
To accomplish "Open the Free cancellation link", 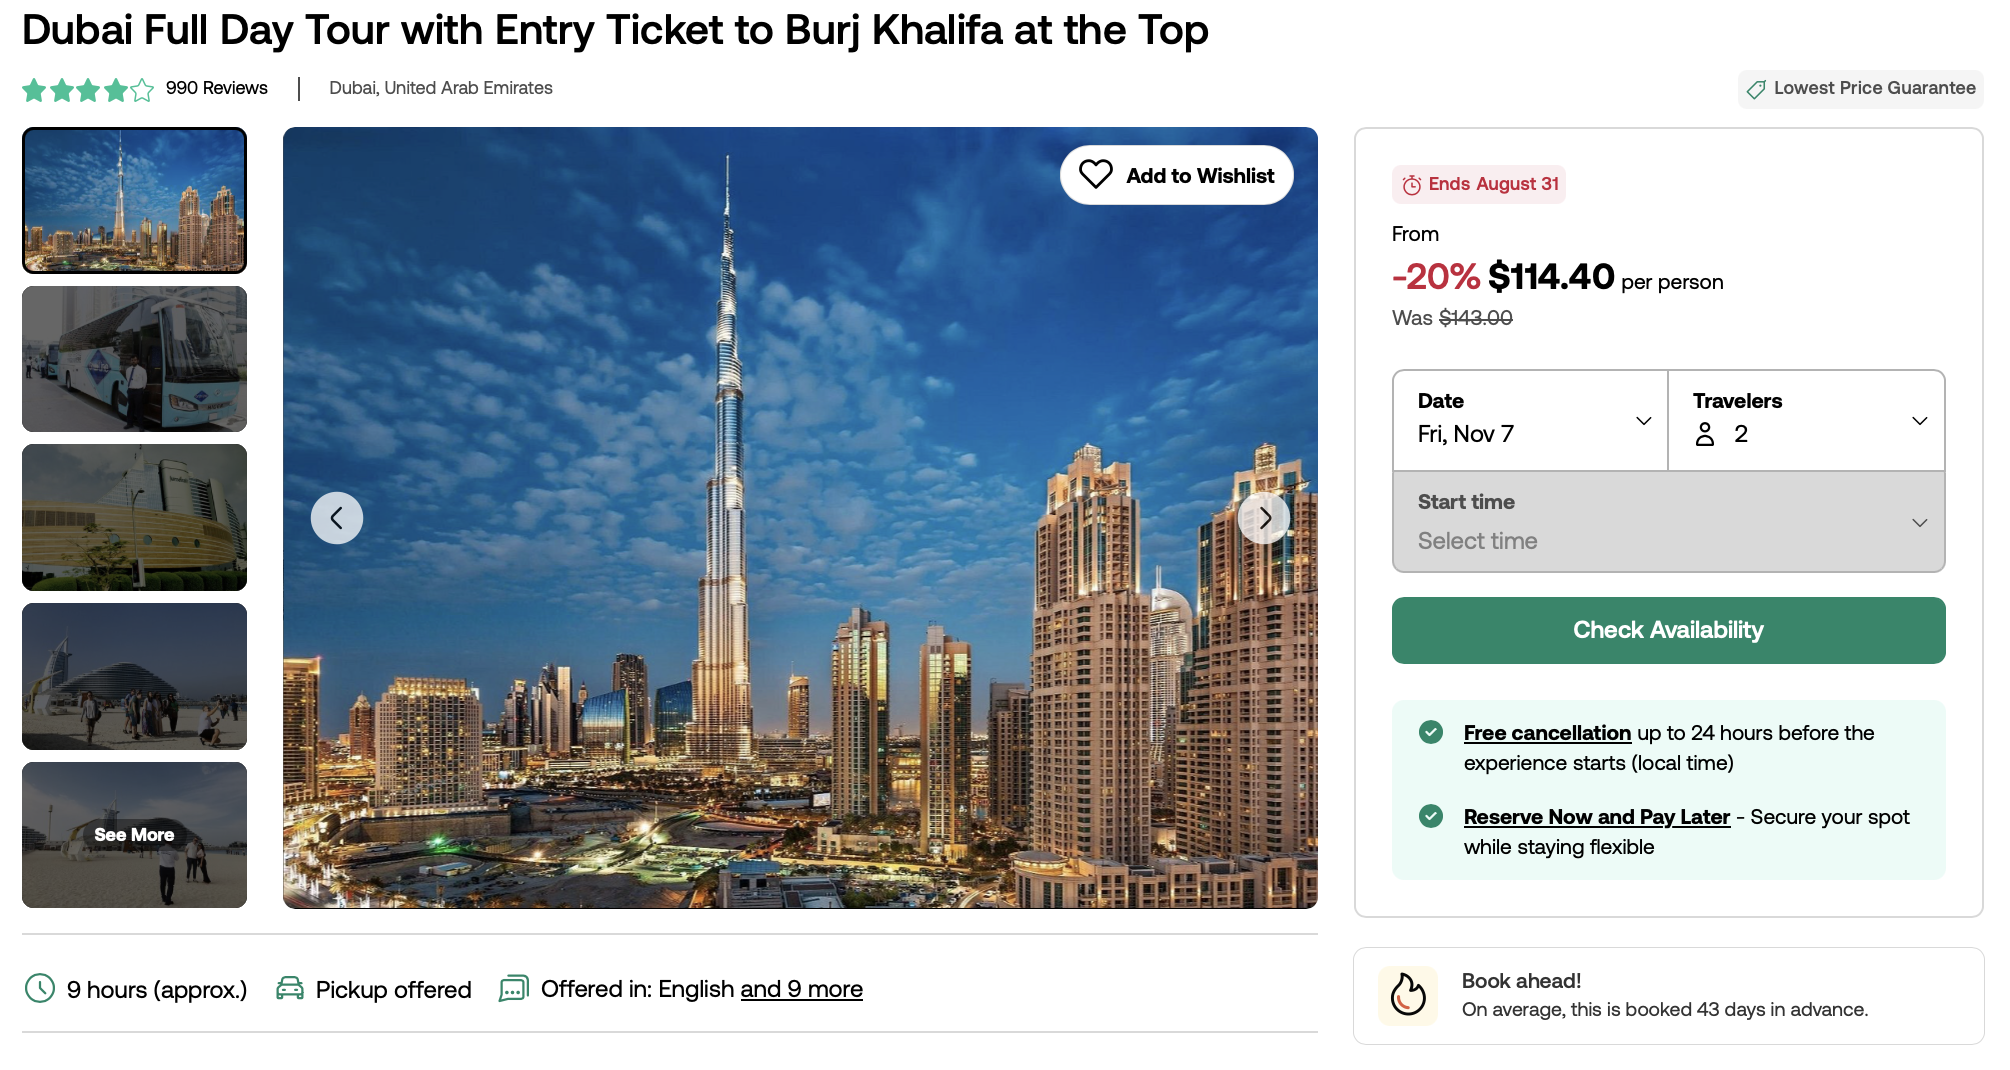I will [1547, 733].
